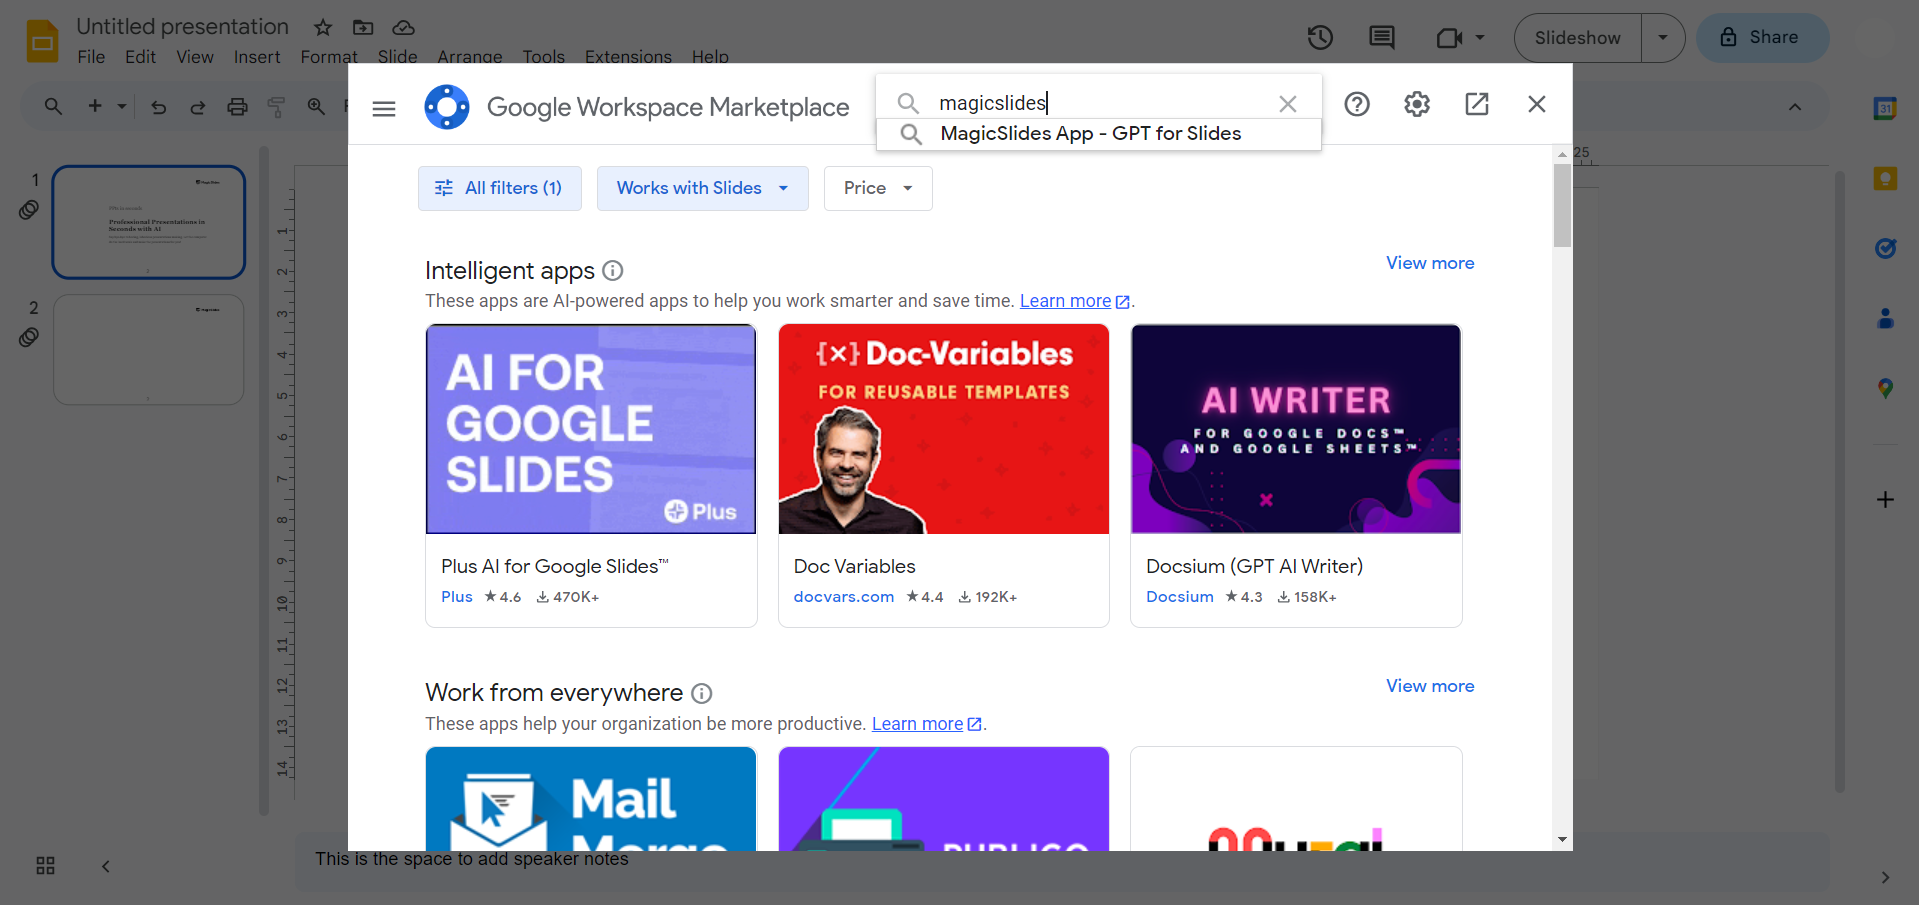
Task: Collapse the toolbar with up chevron
Action: pos(1795,107)
